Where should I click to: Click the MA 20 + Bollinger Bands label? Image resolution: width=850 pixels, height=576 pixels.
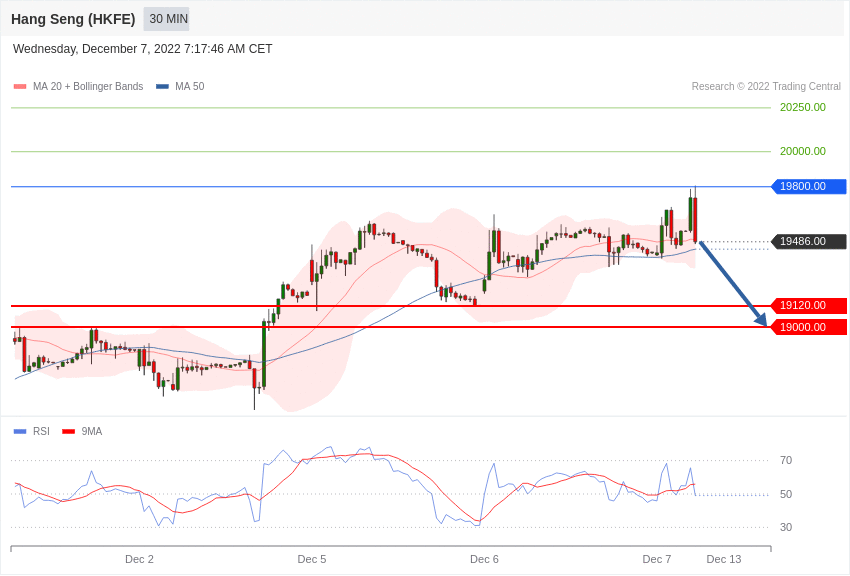(88, 86)
